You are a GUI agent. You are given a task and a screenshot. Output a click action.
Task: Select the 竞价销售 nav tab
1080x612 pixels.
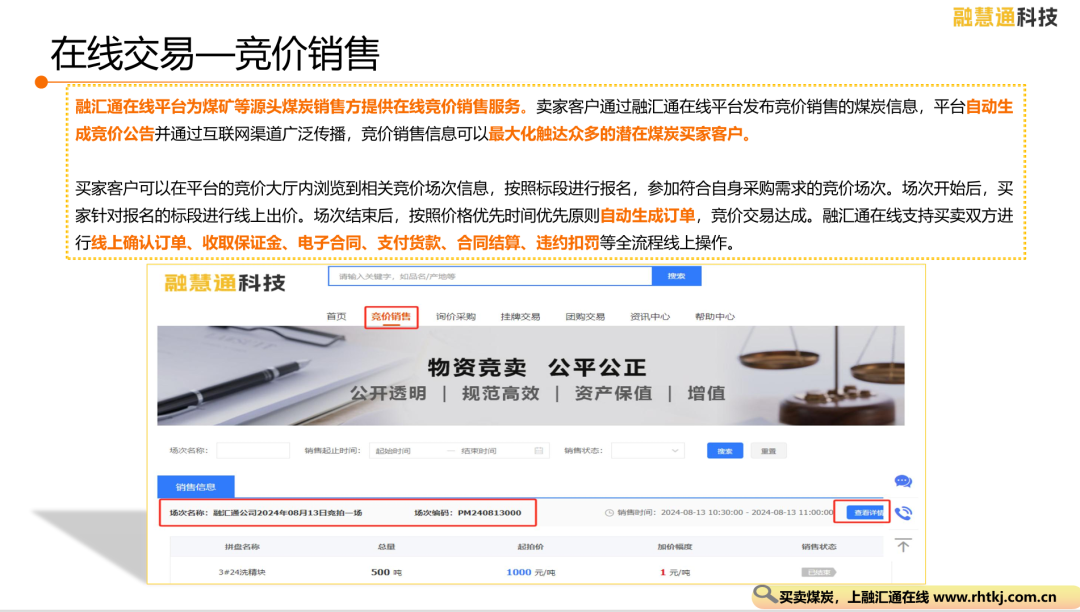pyautogui.click(x=391, y=317)
